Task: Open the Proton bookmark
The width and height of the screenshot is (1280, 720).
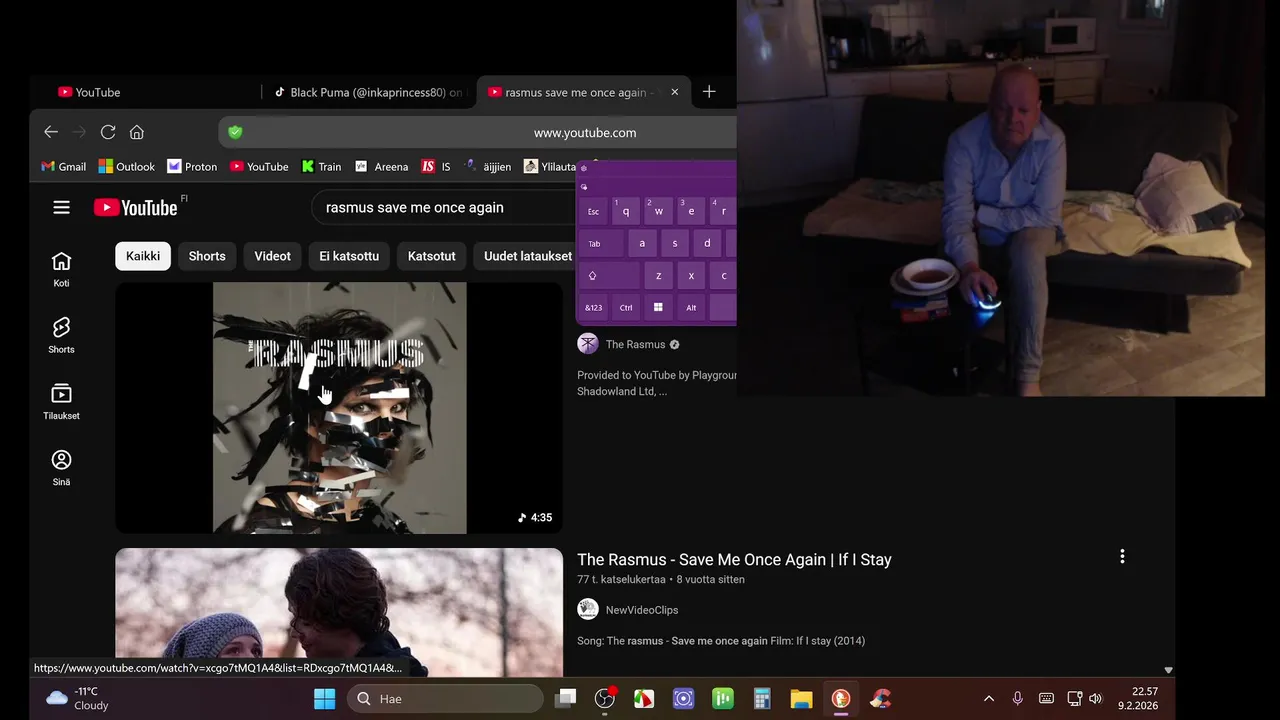Action: (x=192, y=167)
